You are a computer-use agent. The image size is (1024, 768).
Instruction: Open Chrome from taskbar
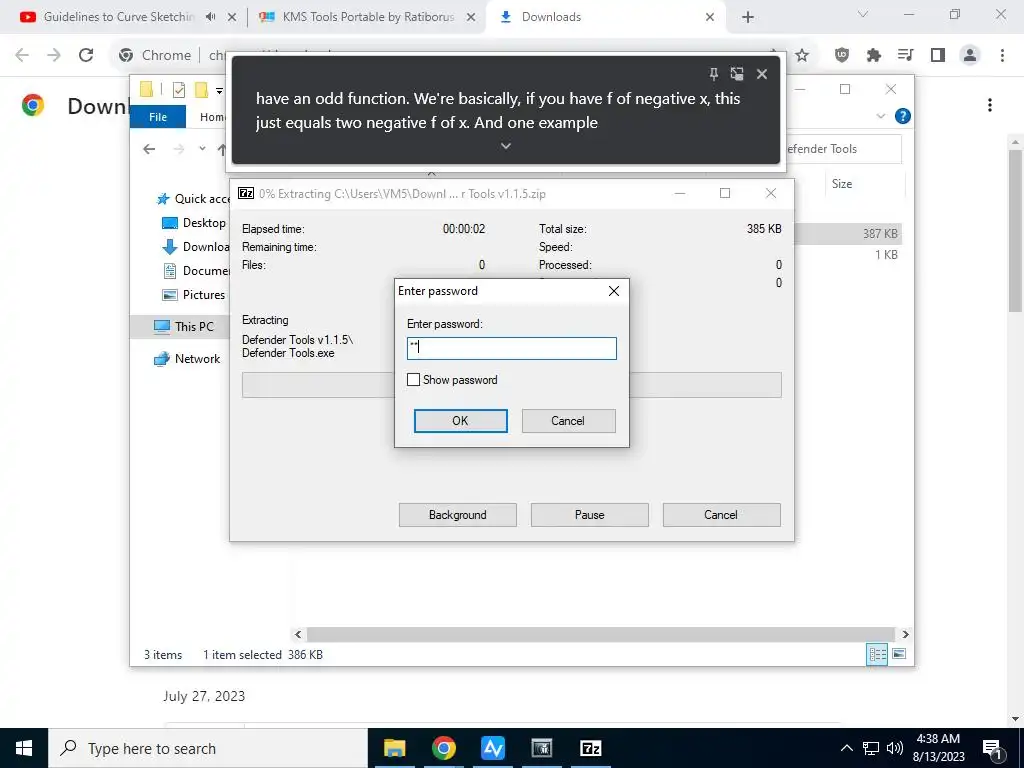coord(443,748)
